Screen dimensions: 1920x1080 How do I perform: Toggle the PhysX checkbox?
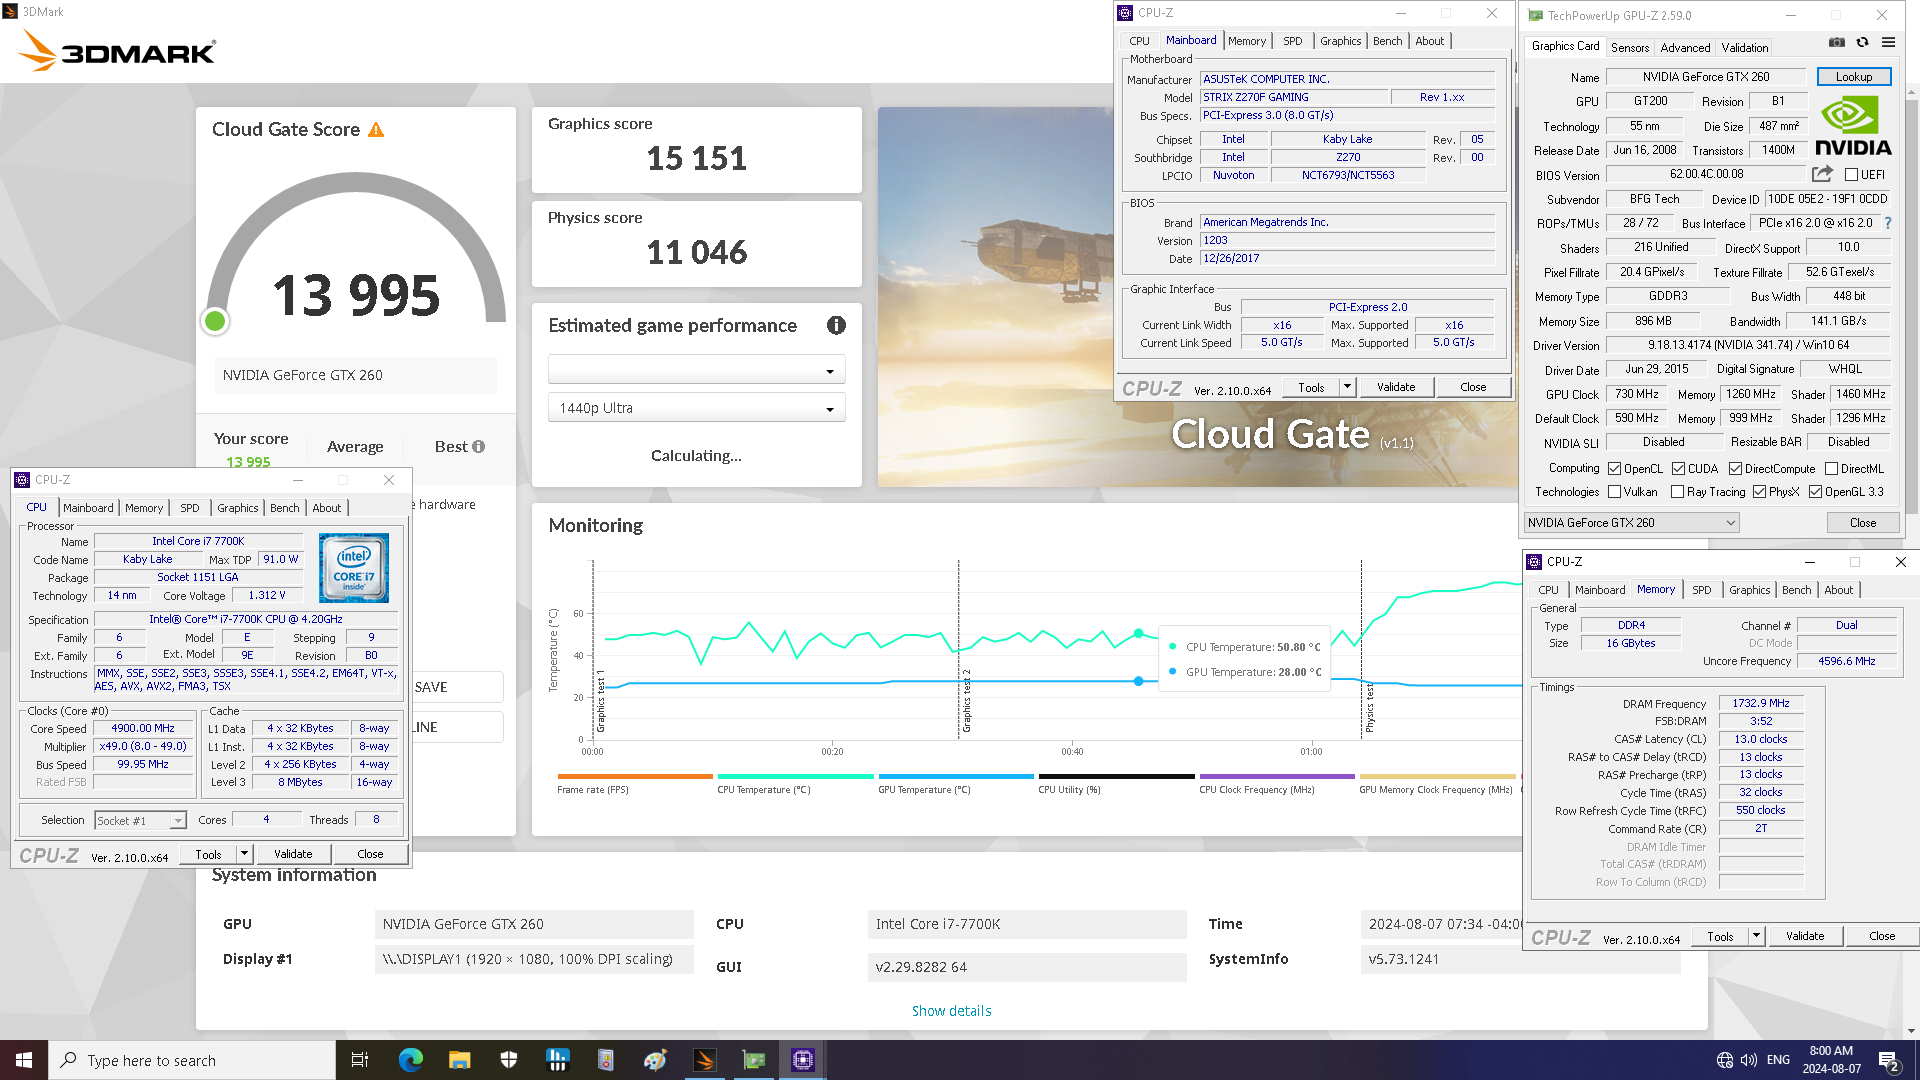tap(1759, 492)
